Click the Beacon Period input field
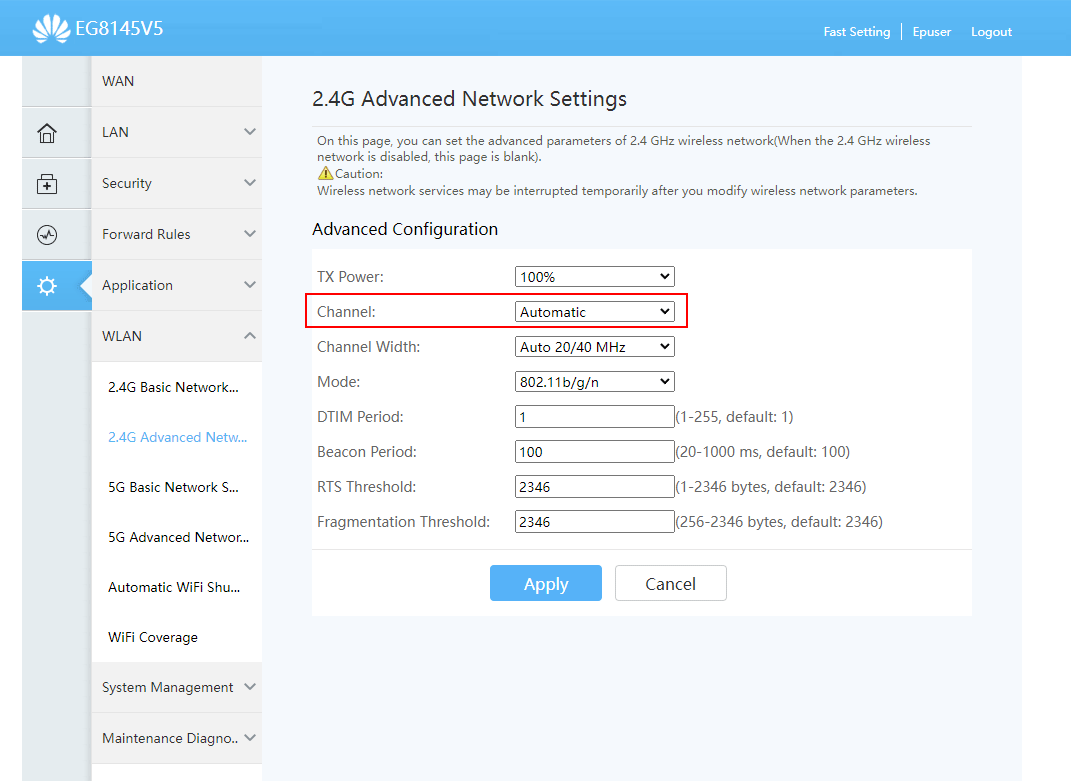The height and width of the screenshot is (781, 1071). point(594,452)
